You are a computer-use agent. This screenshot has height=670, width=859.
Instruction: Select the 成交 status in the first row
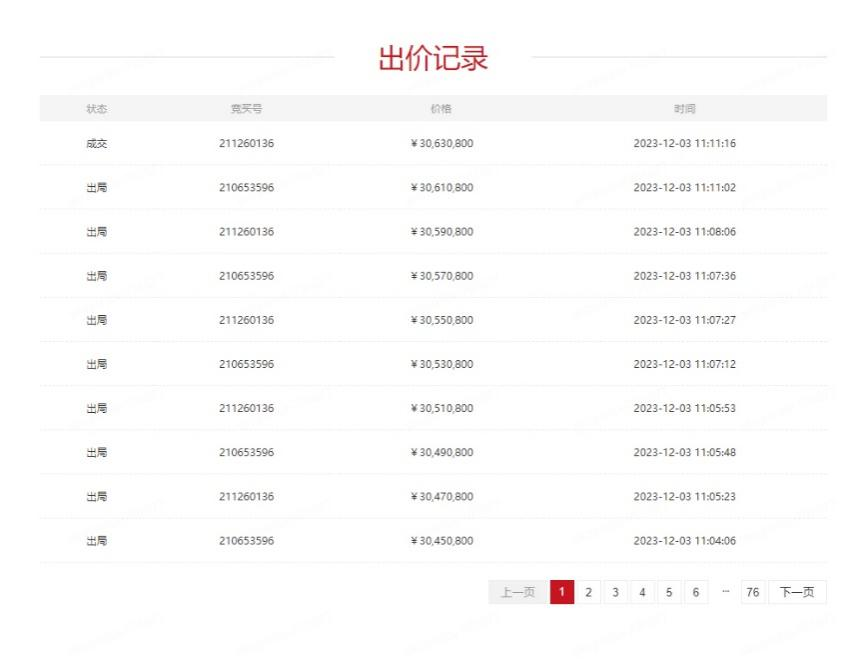tap(97, 143)
